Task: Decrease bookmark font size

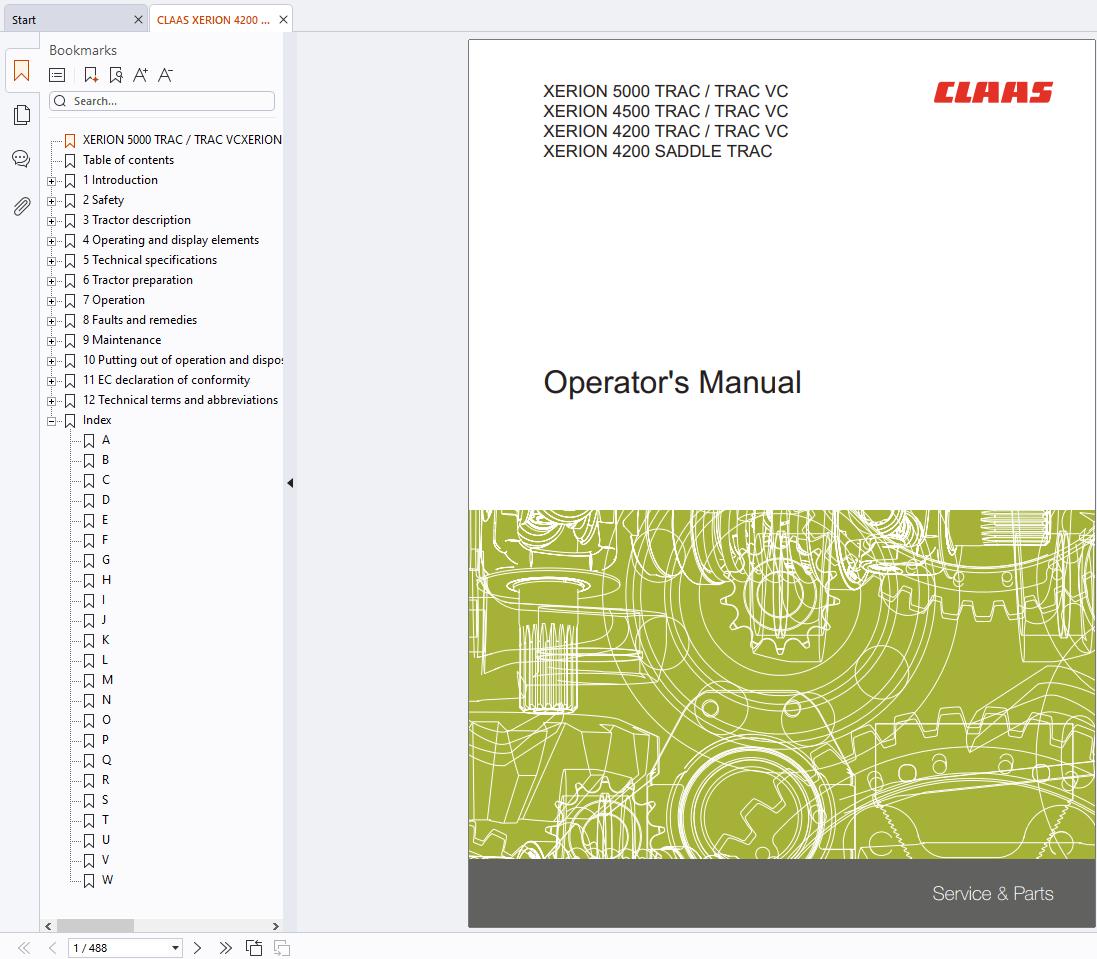Action: pos(166,75)
